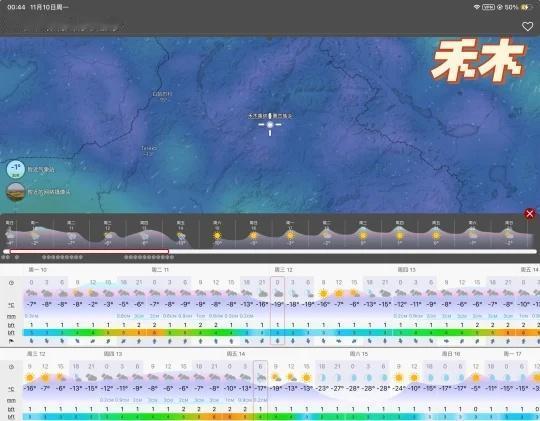Select Tuesday 11 cloud icon in daily strip
Image resolution: width=540 pixels, height=421 pixels.
coord(72,236)
